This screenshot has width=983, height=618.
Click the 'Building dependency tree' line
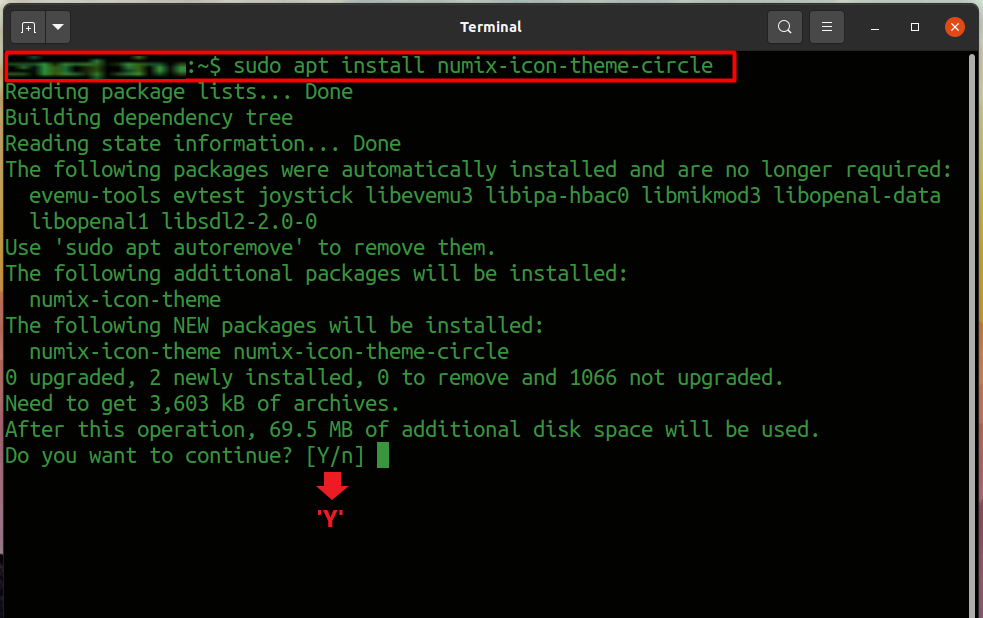pyautogui.click(x=149, y=118)
